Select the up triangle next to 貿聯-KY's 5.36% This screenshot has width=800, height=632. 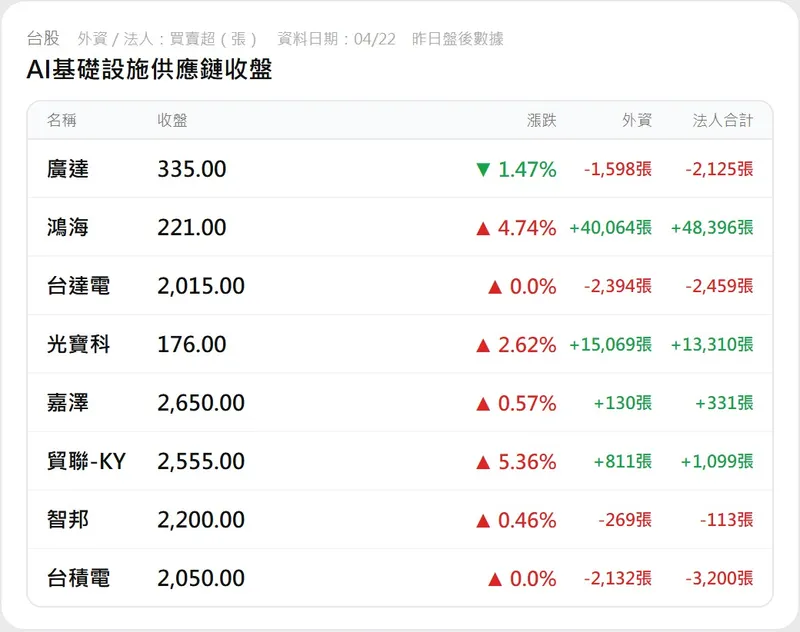[x=483, y=462]
